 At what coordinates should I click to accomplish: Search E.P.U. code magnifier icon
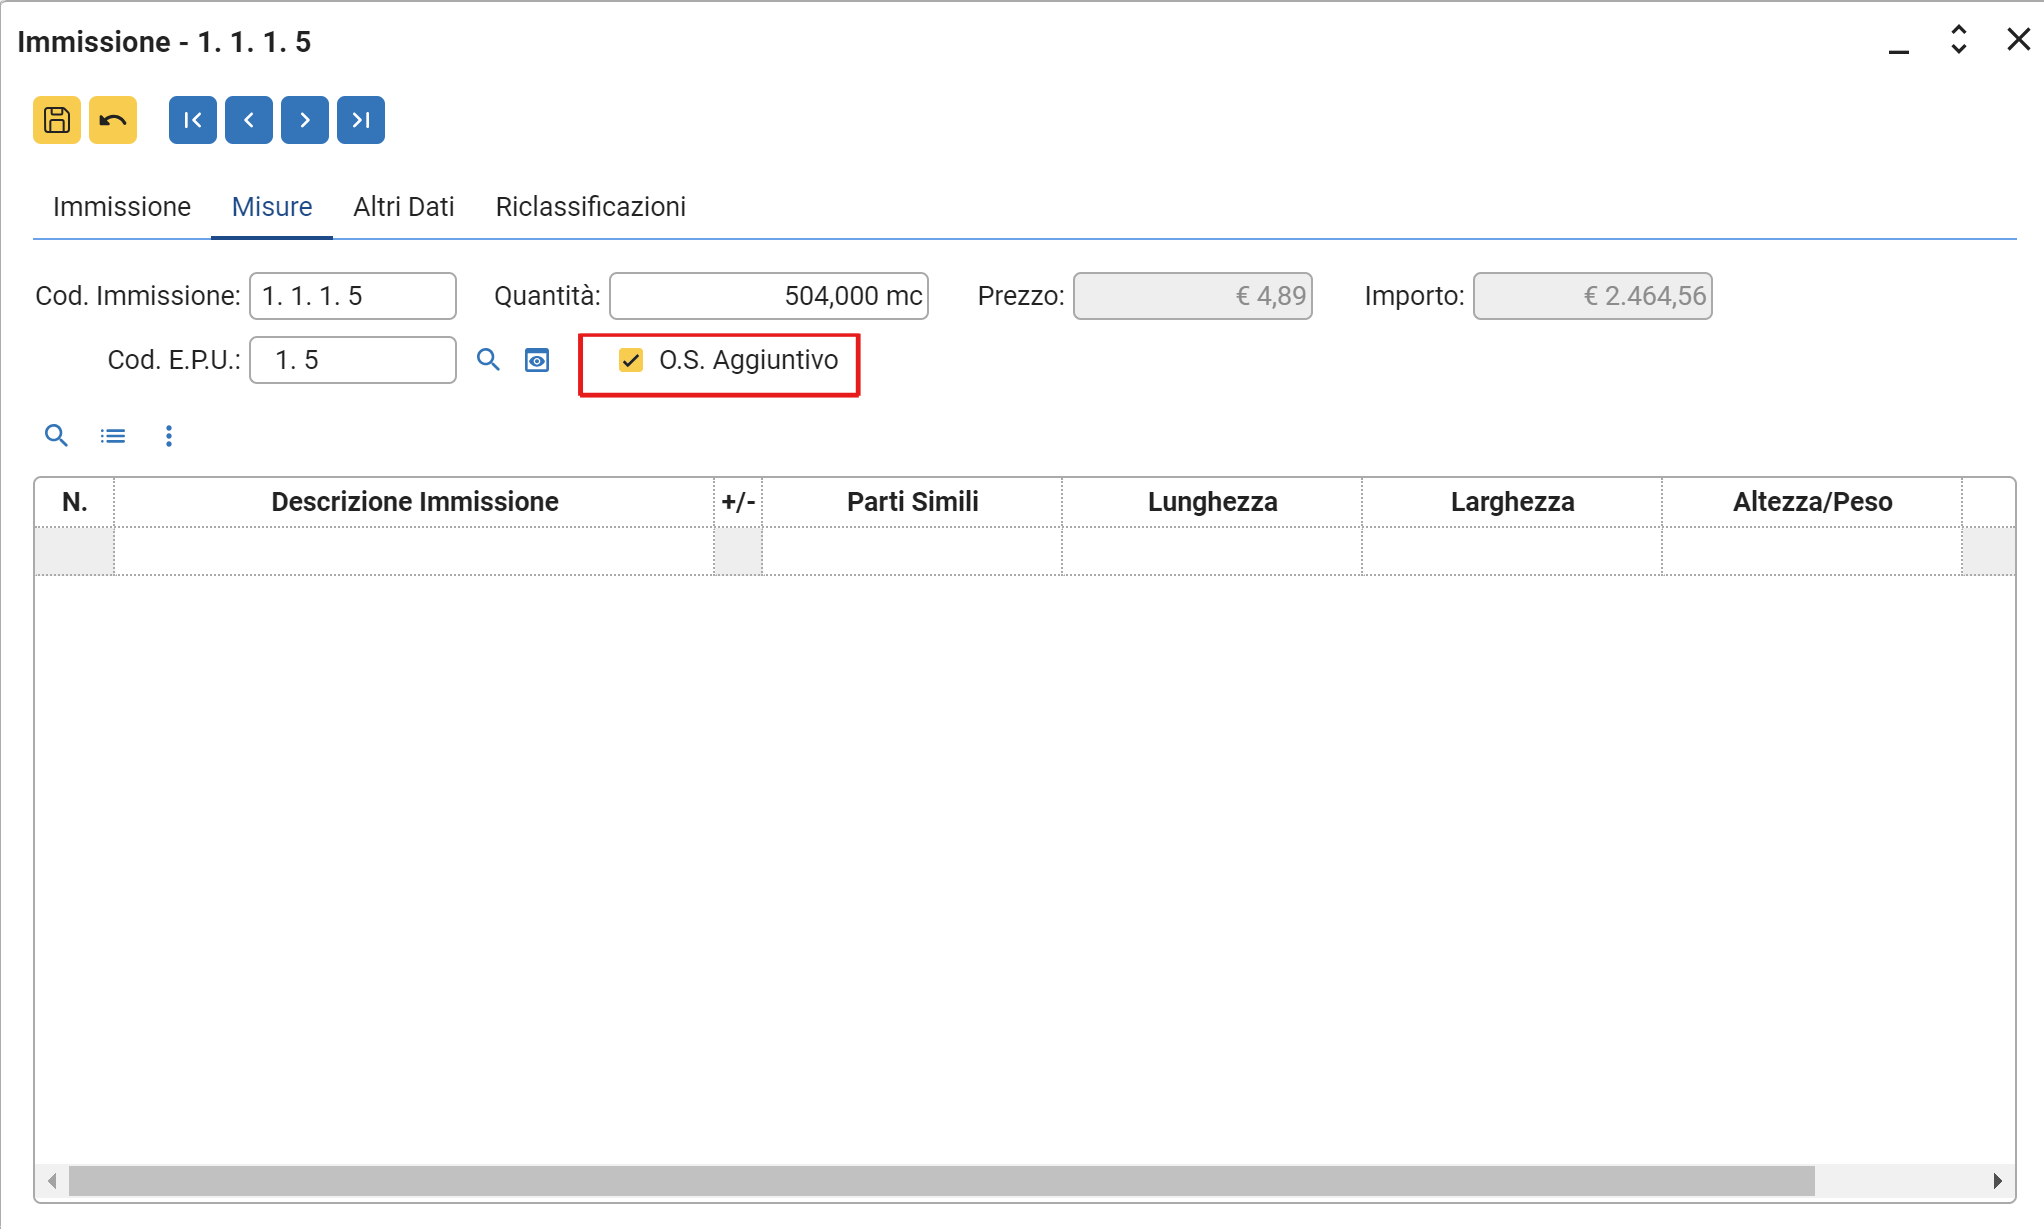[x=488, y=360]
